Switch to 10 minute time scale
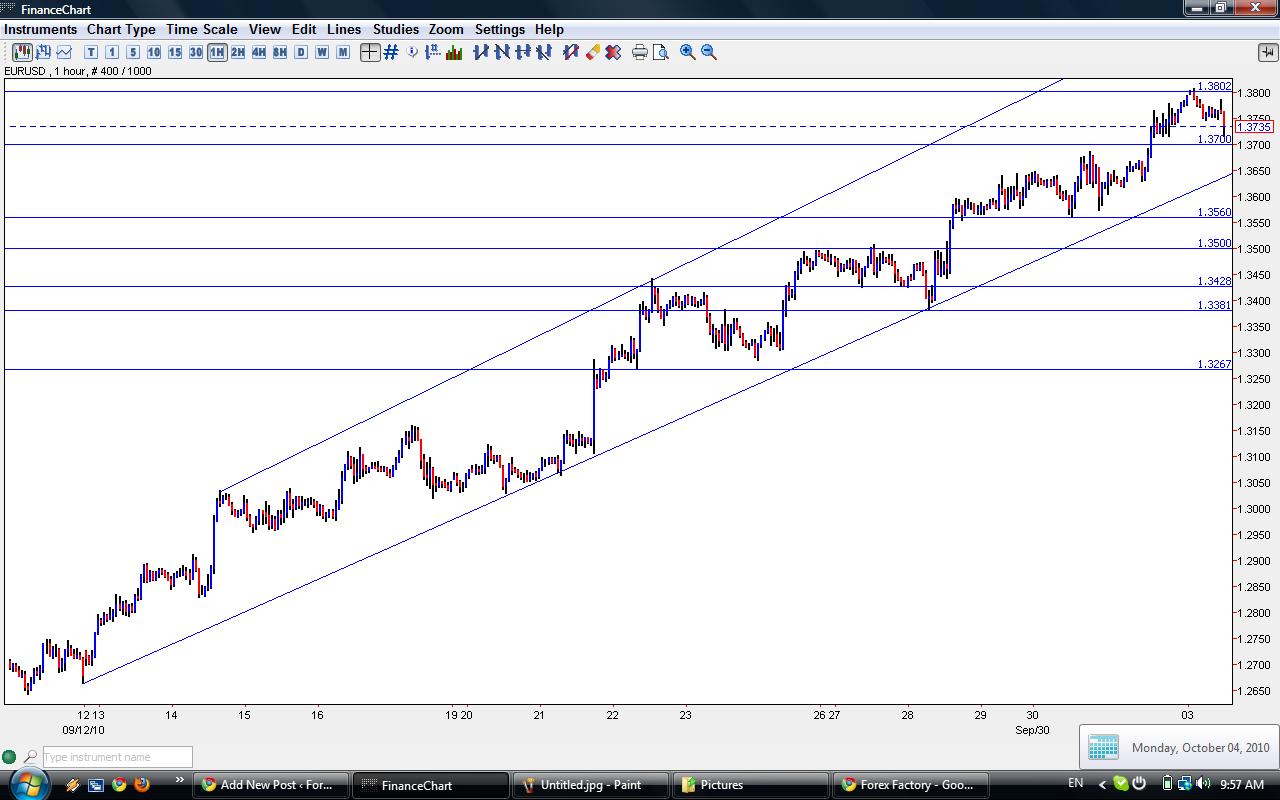1280x800 pixels. (154, 52)
